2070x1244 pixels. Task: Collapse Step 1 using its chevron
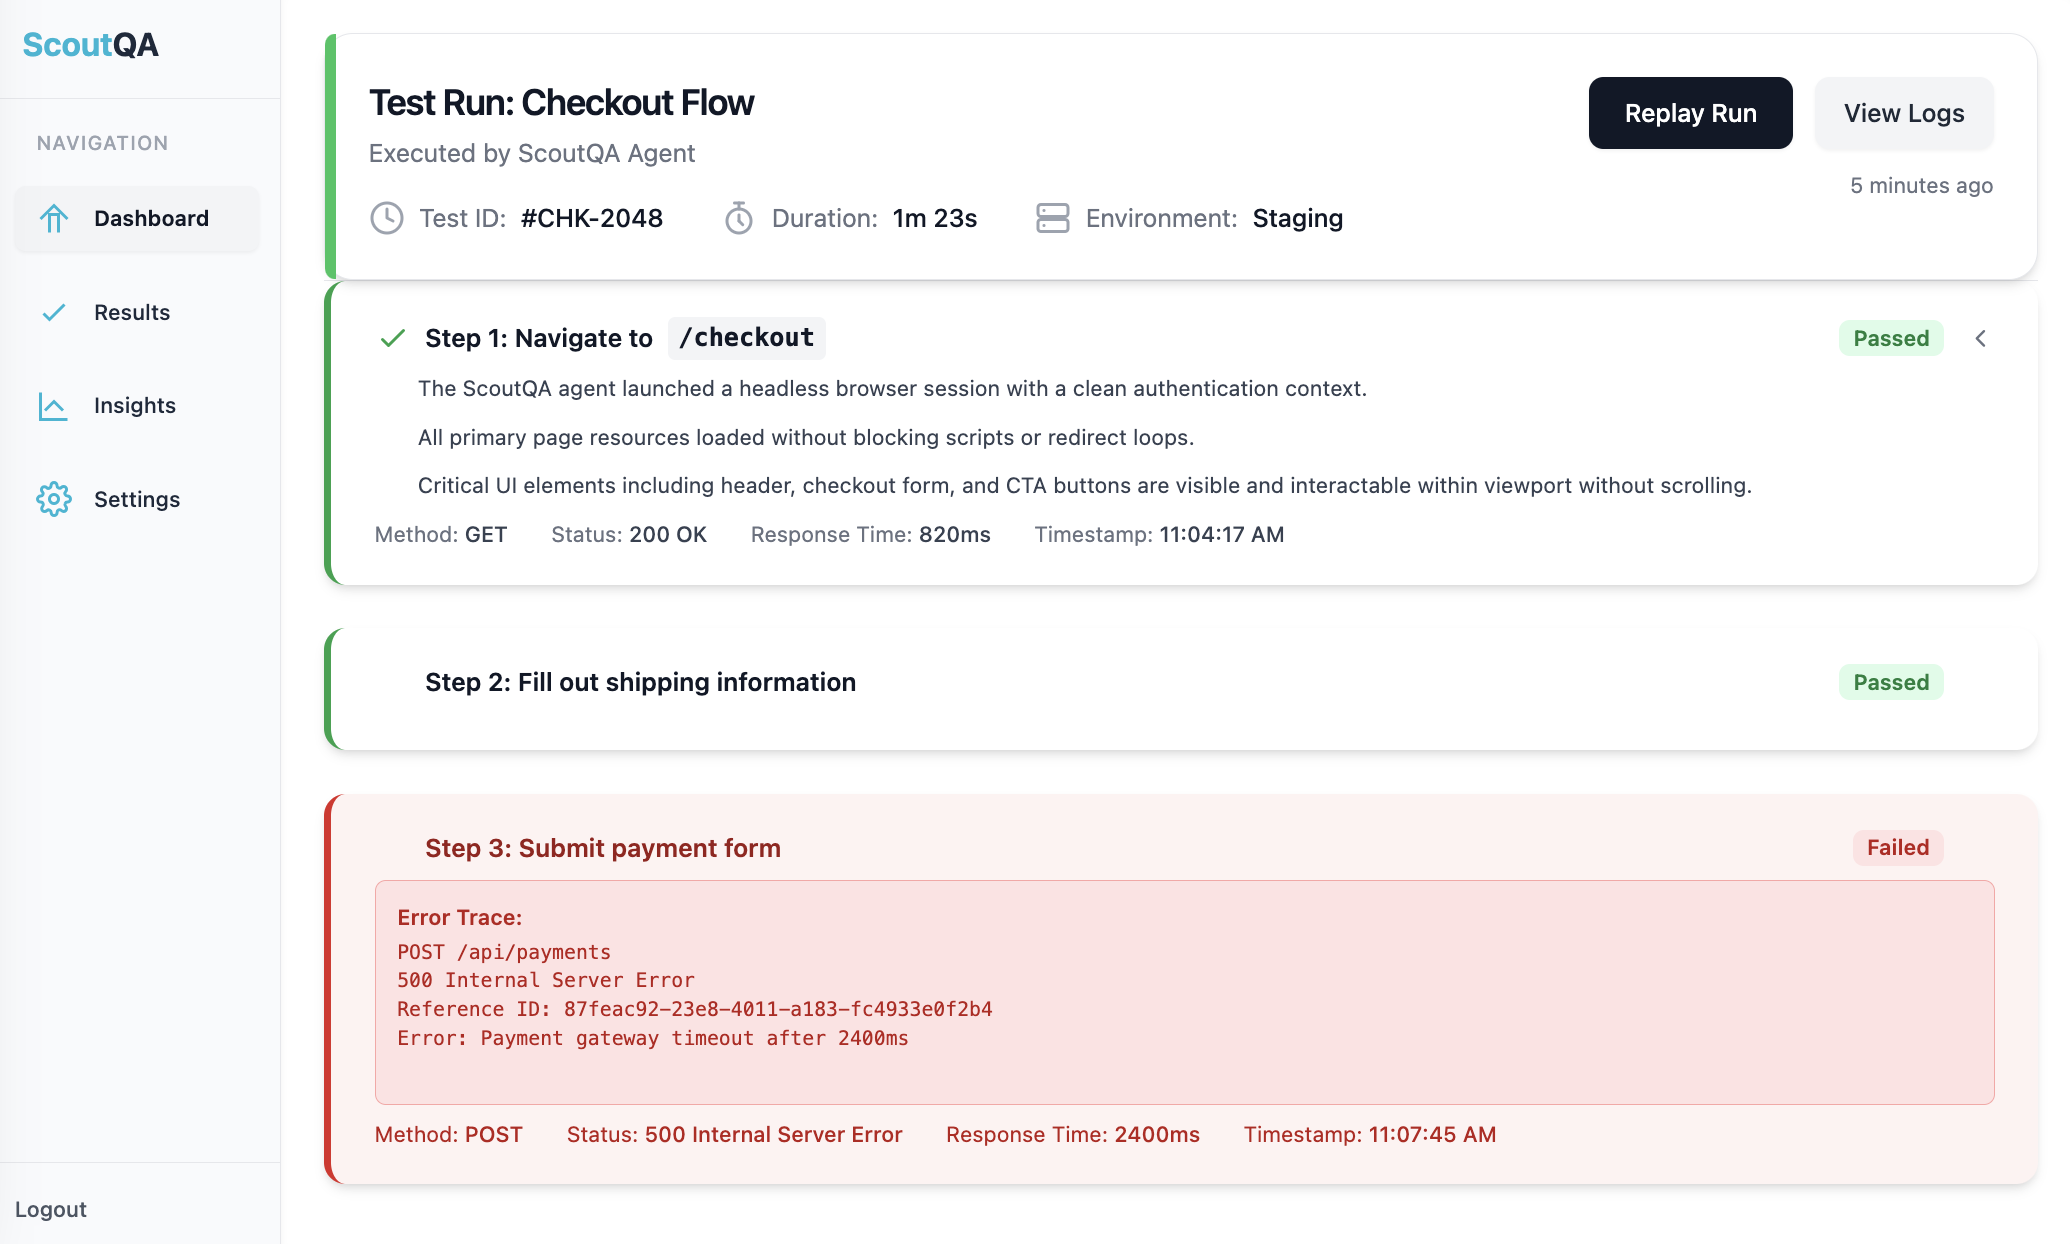click(x=1982, y=339)
